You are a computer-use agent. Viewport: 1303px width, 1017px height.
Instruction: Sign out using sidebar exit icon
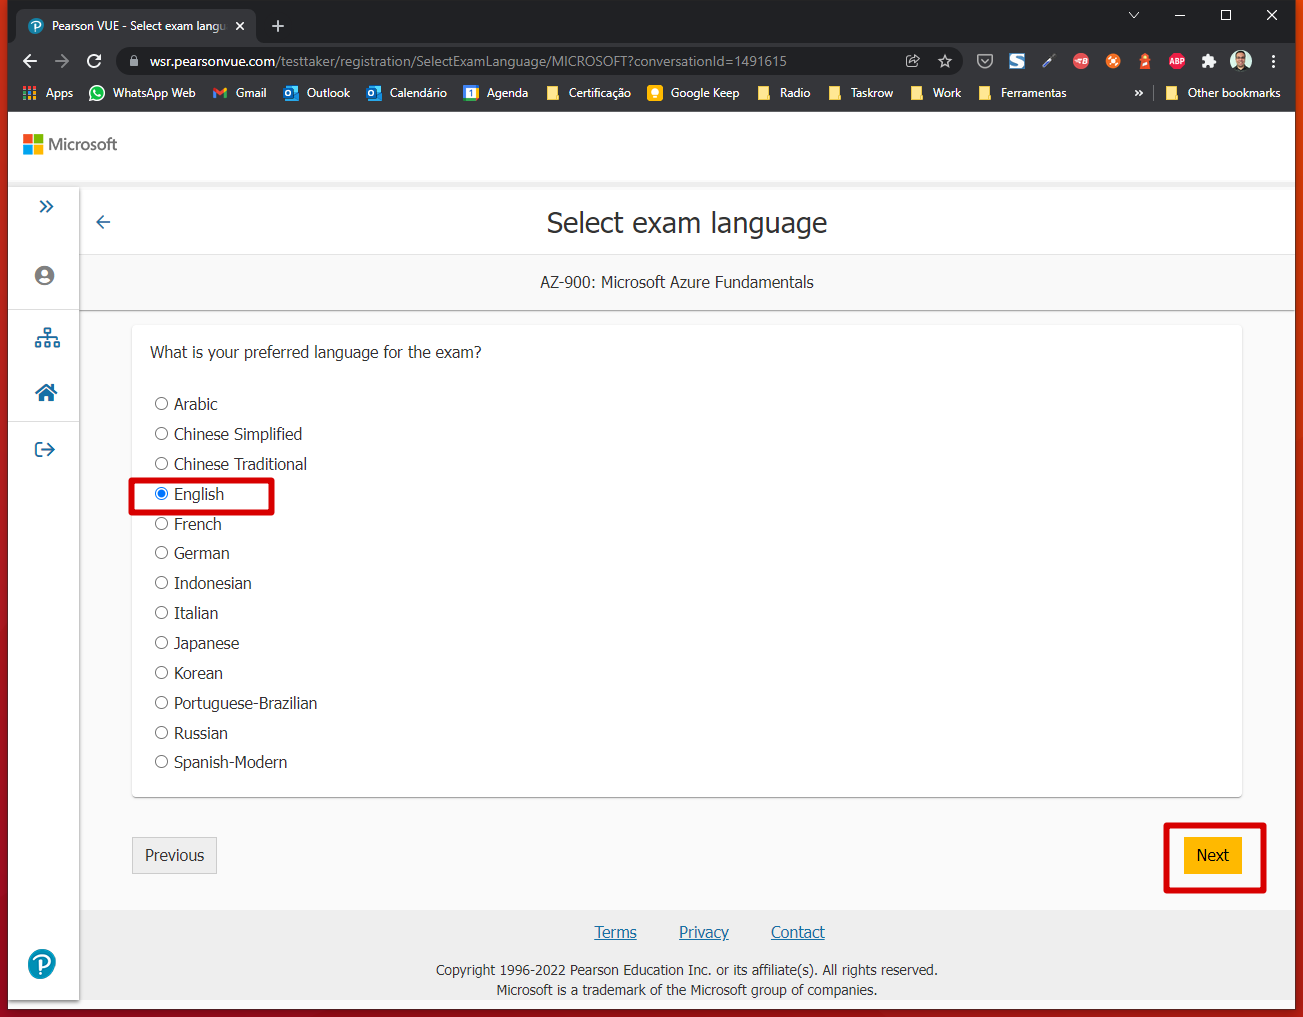click(45, 450)
